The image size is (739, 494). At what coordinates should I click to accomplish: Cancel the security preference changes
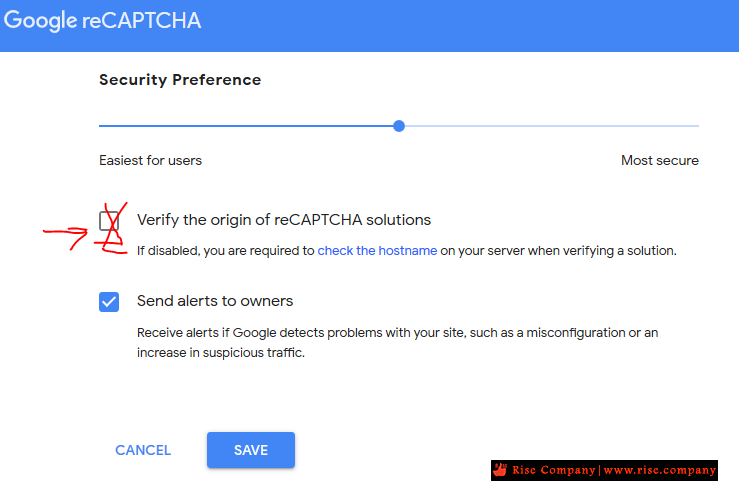coord(143,450)
